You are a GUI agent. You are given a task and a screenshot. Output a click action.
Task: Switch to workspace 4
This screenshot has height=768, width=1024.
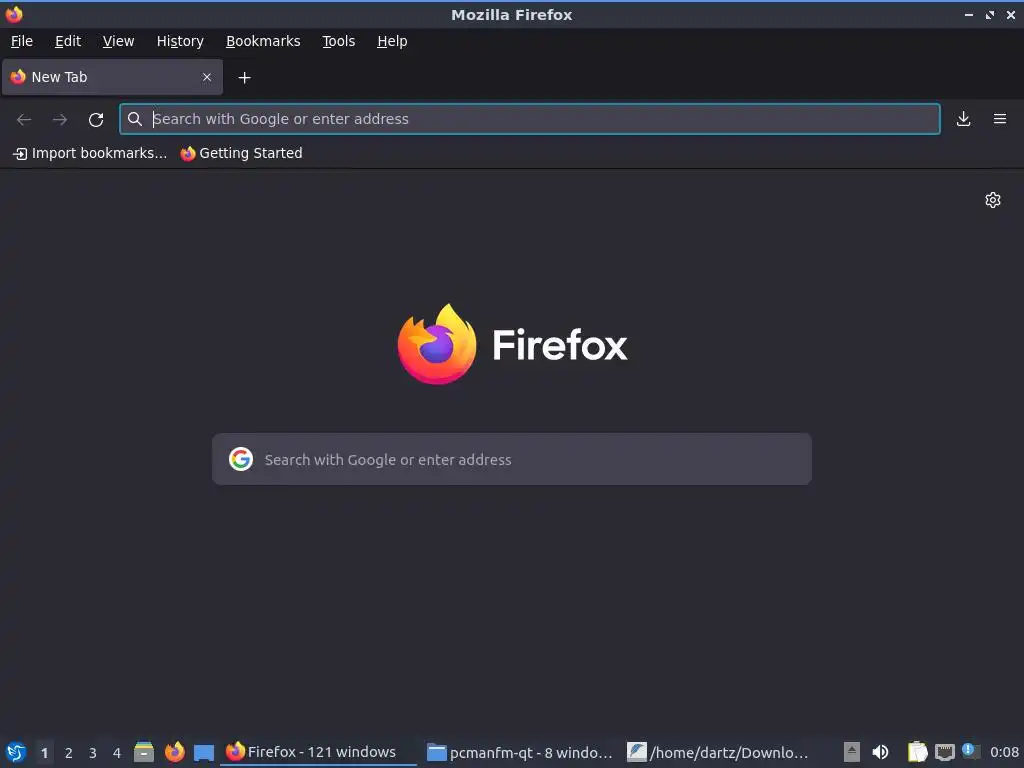[117, 753]
